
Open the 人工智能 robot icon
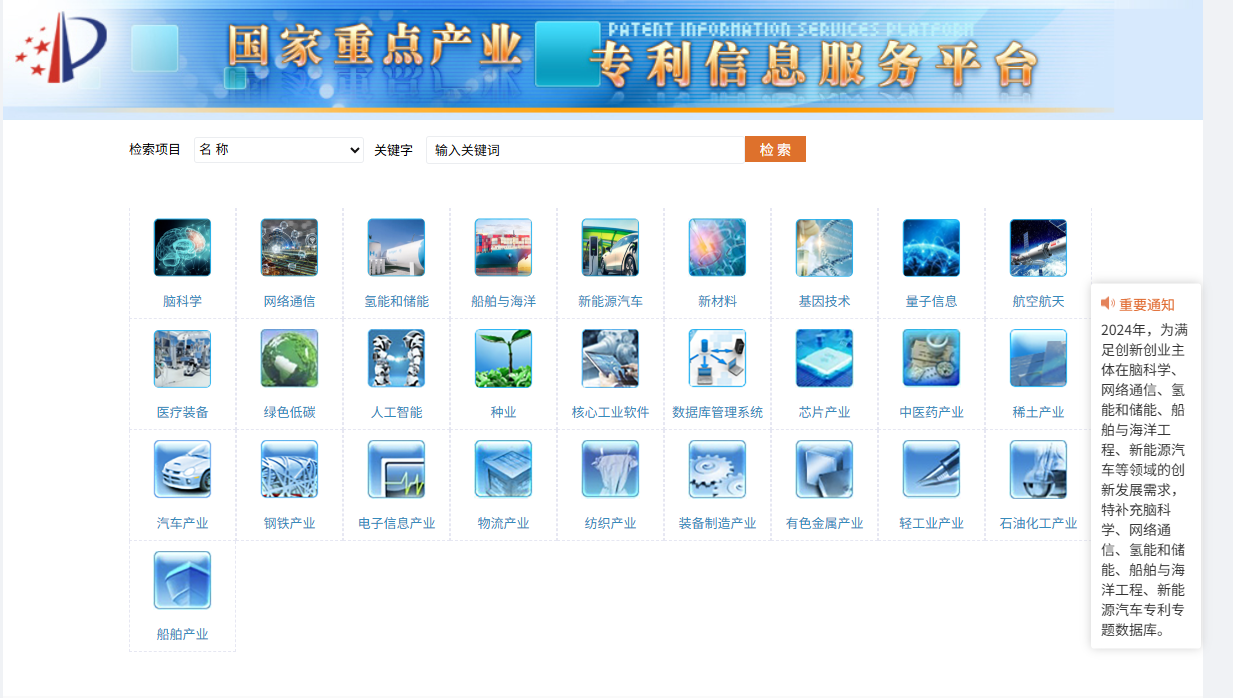(x=396, y=359)
